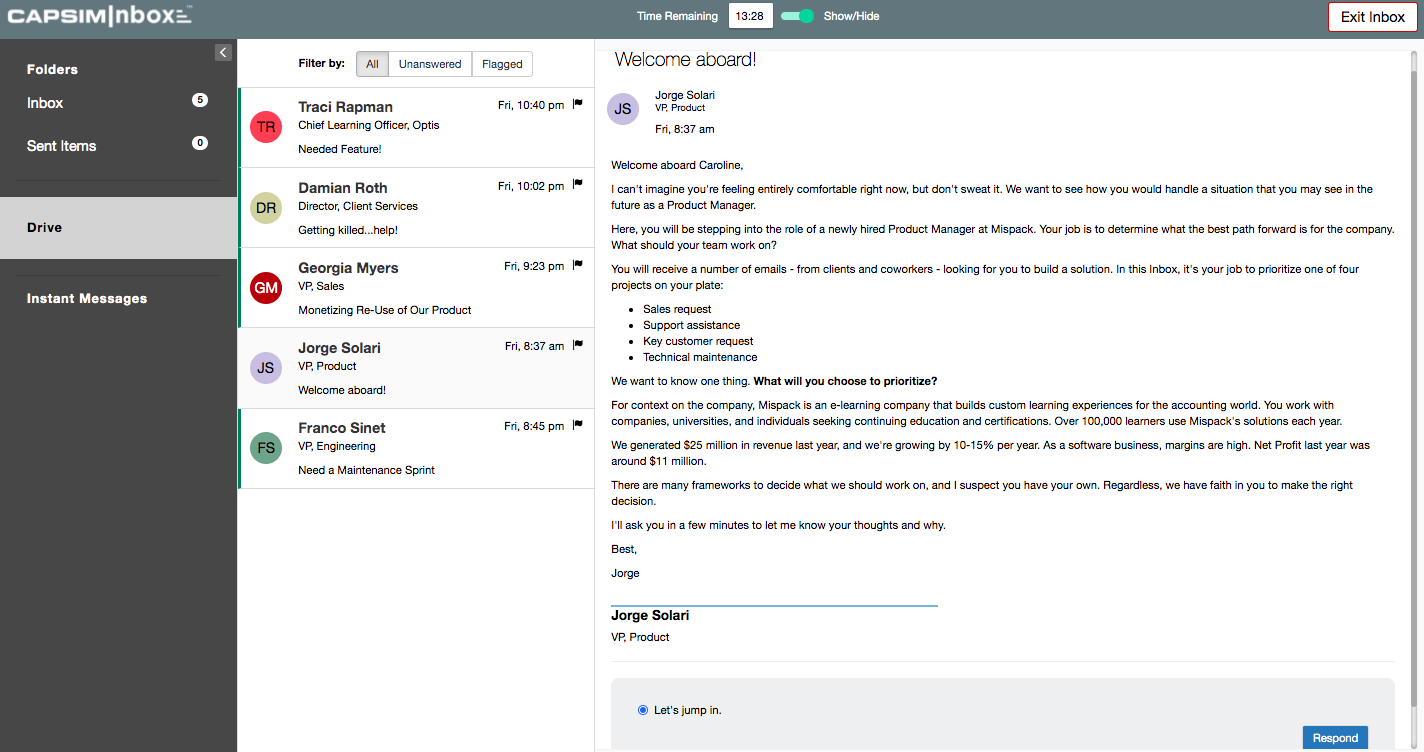Open the Inbox folder

[x=46, y=103]
